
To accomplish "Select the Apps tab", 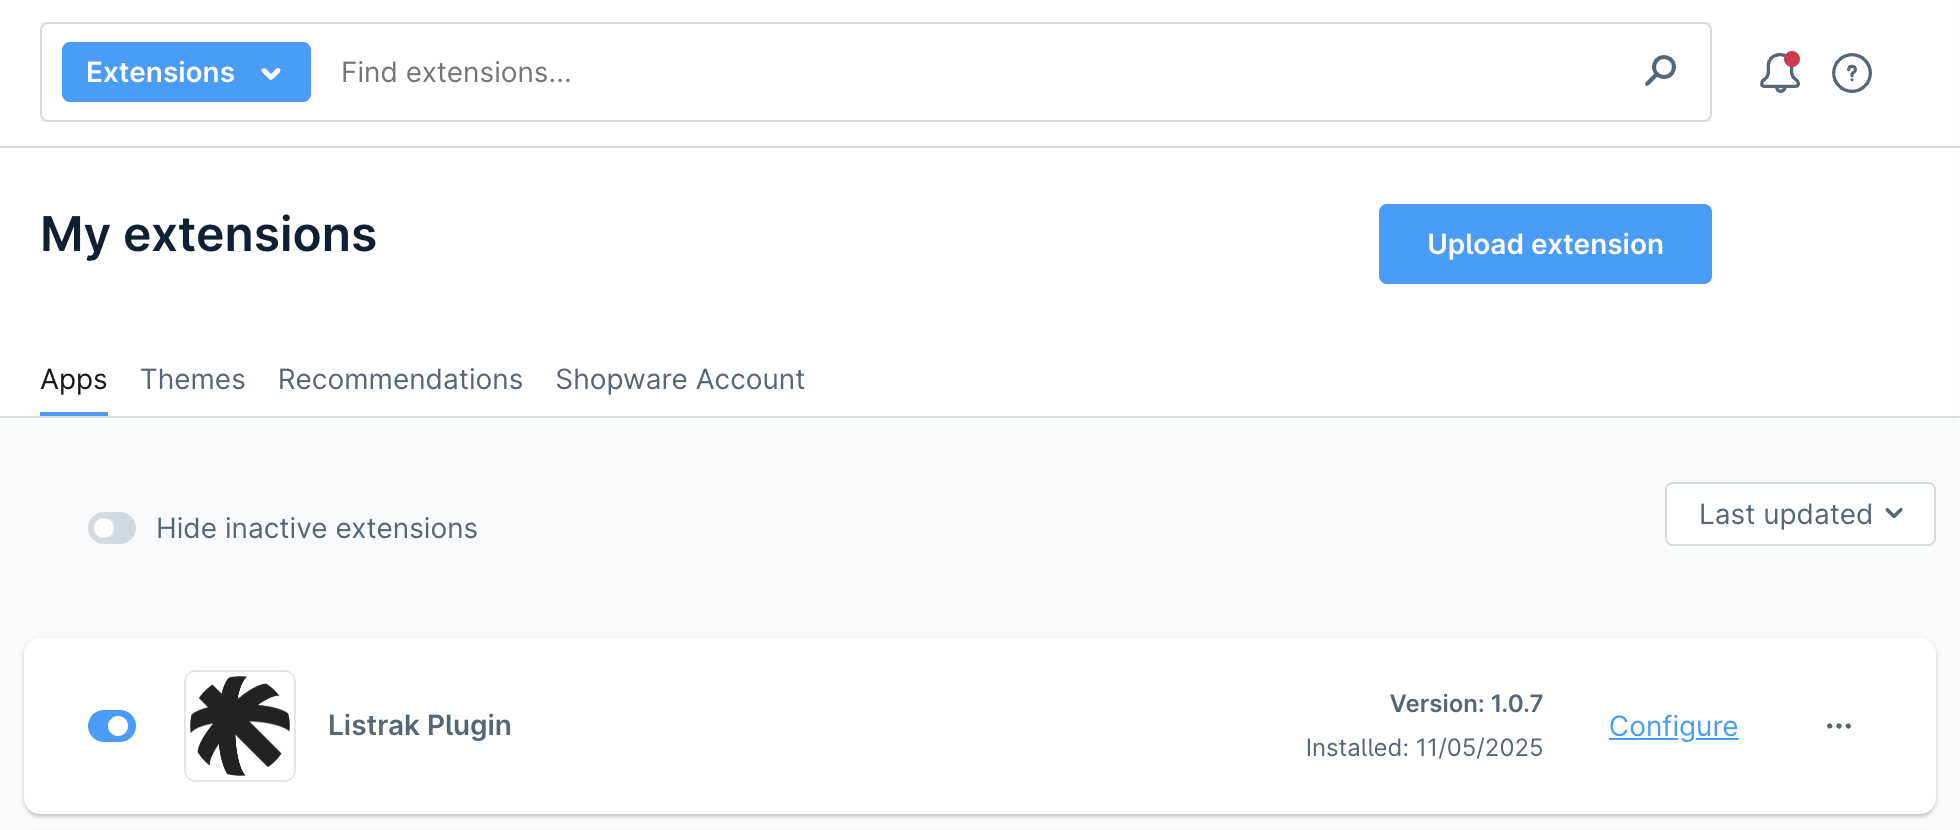I will pos(74,380).
